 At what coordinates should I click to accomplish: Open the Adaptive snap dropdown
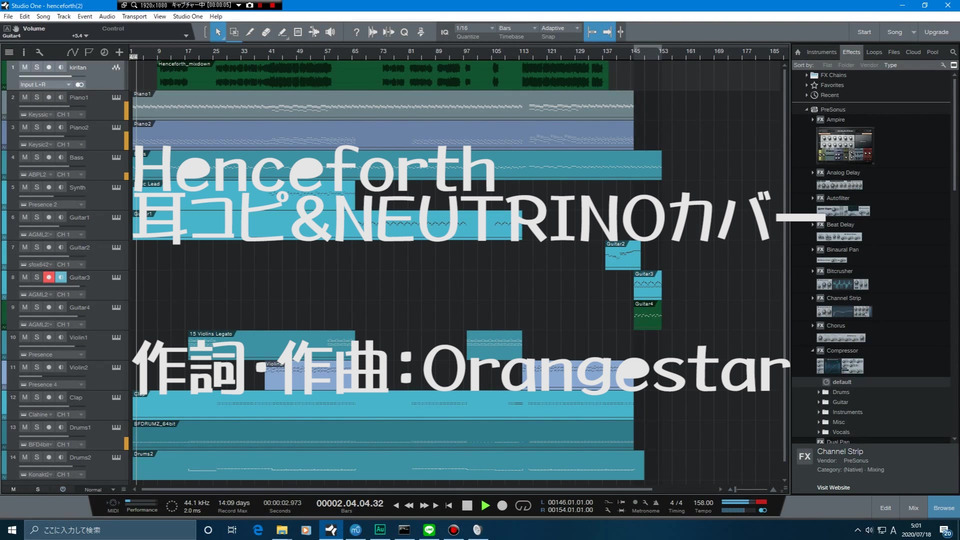coord(560,28)
